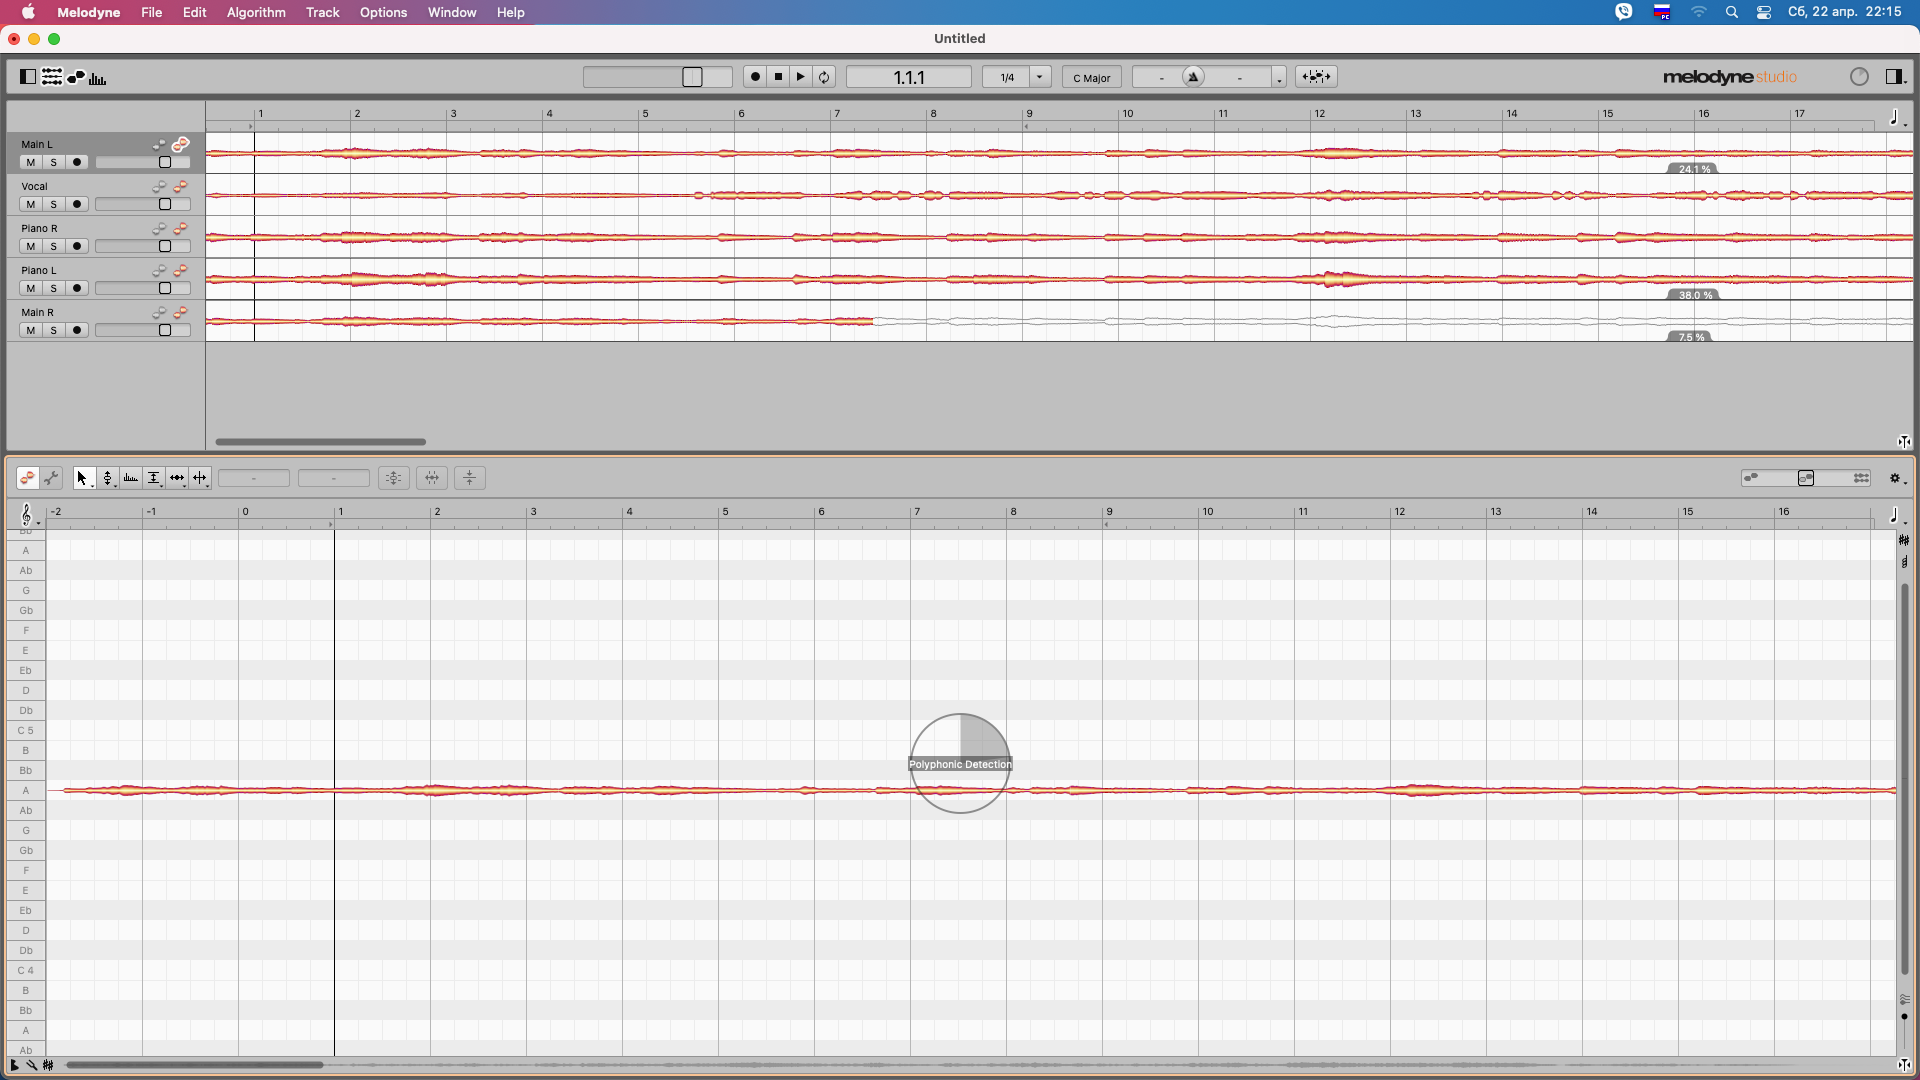The image size is (1920, 1080).
Task: Toggle cycle loop mode
Action: coord(824,77)
